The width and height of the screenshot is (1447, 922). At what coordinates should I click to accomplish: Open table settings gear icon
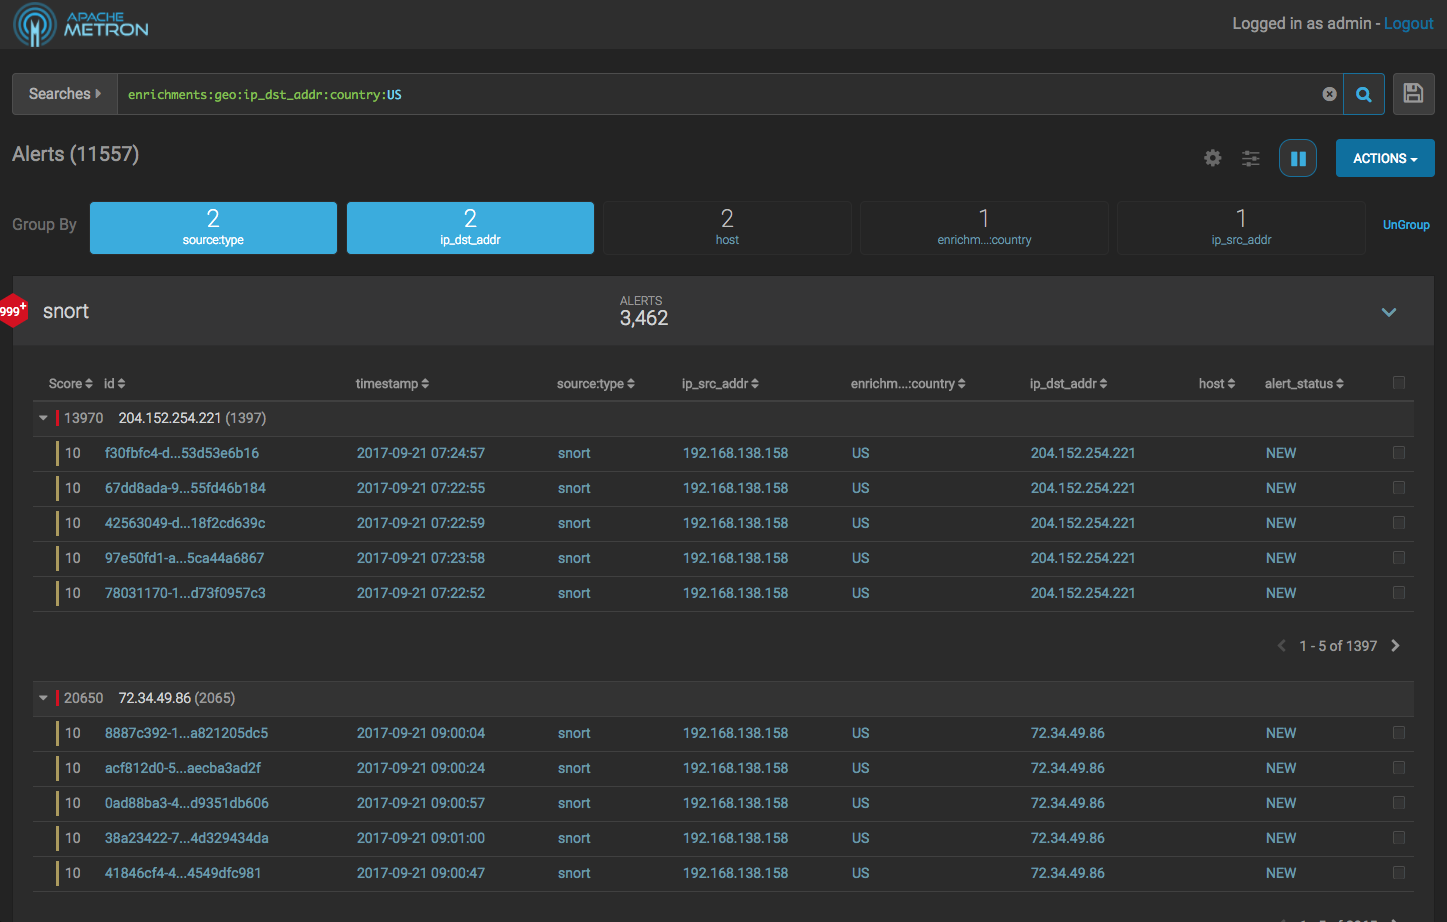pyautogui.click(x=1212, y=158)
